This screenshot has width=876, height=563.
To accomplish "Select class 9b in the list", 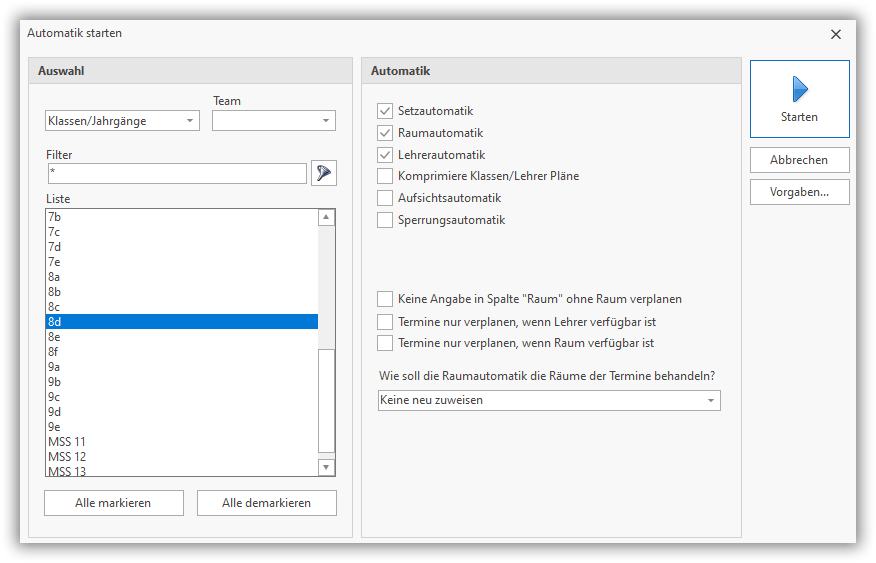I will point(182,382).
